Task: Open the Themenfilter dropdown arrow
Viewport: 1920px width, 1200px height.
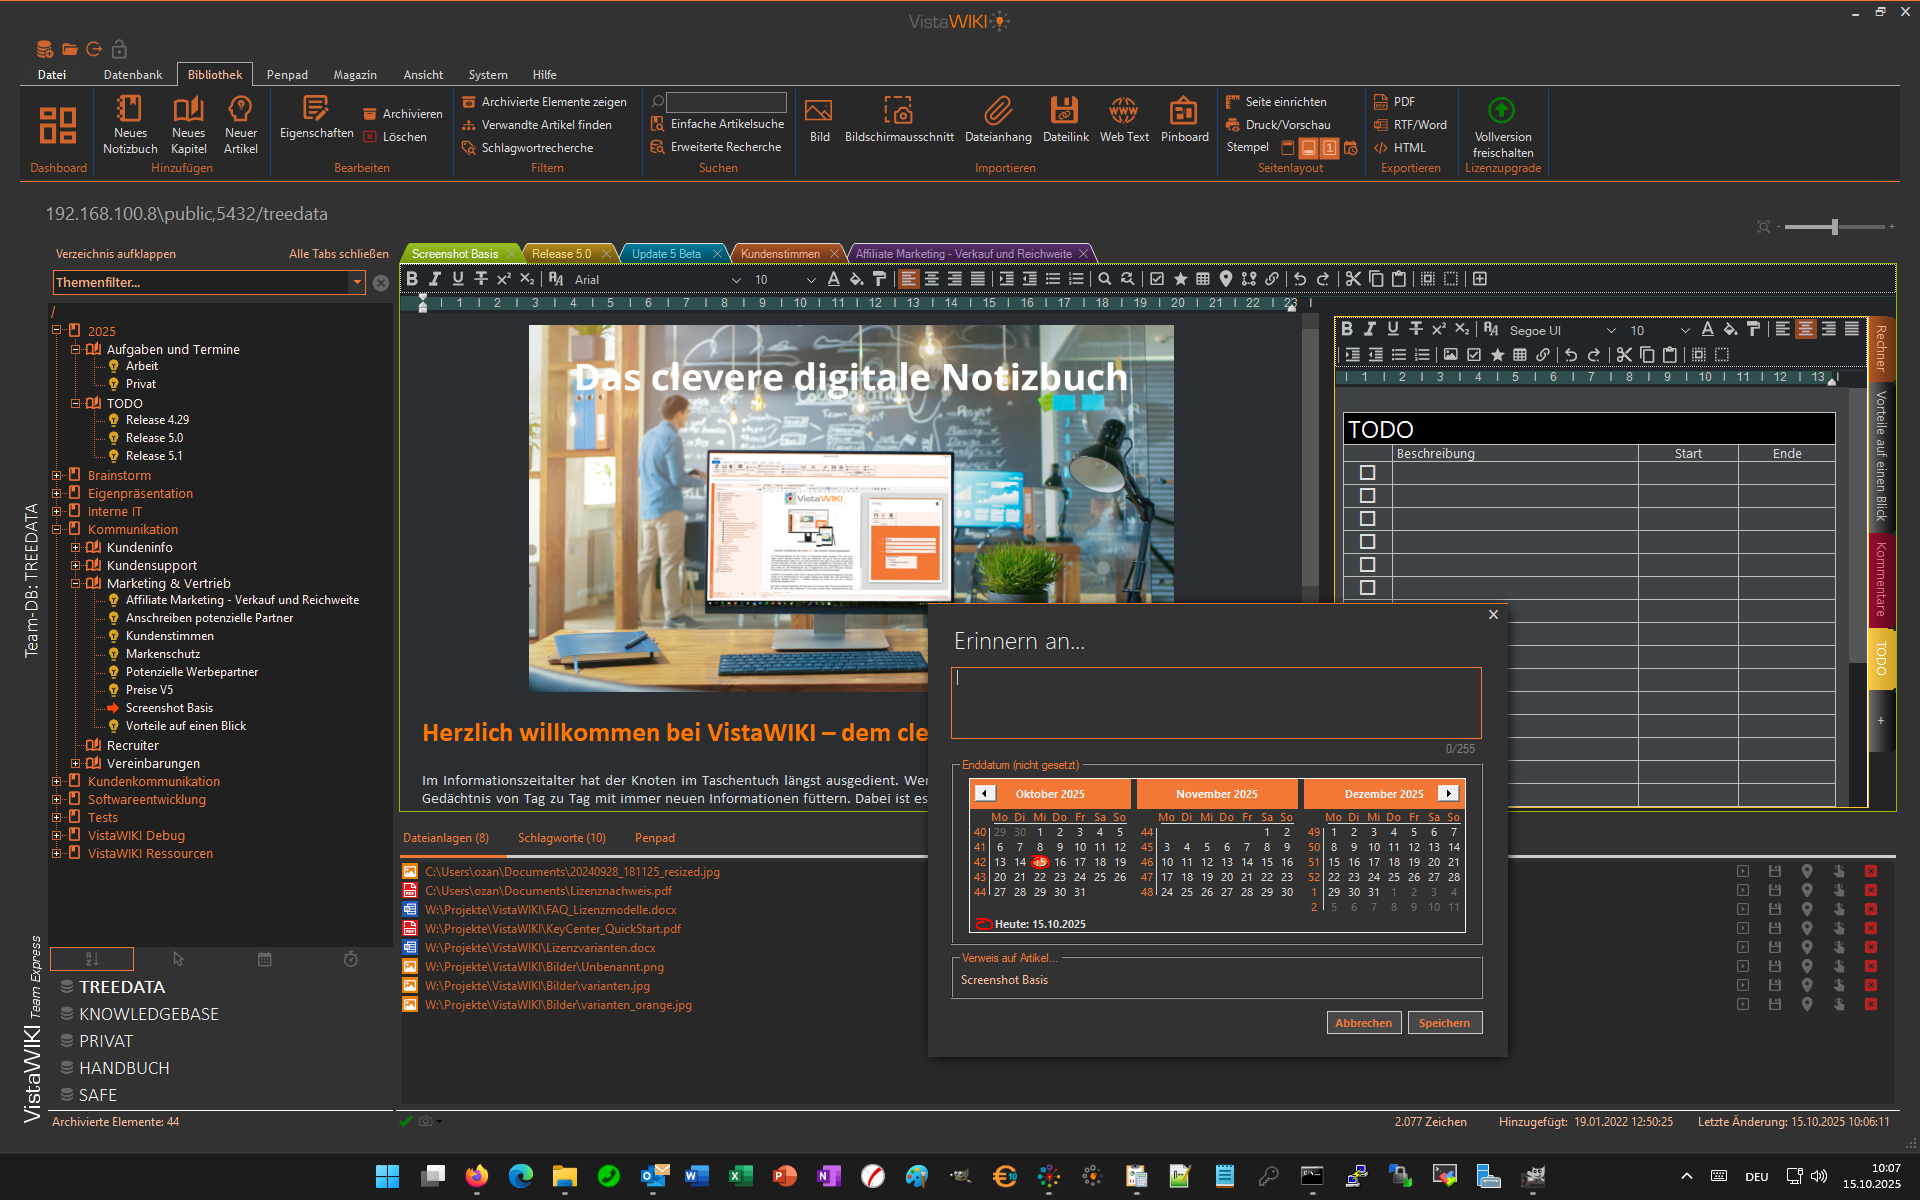Action: (357, 283)
